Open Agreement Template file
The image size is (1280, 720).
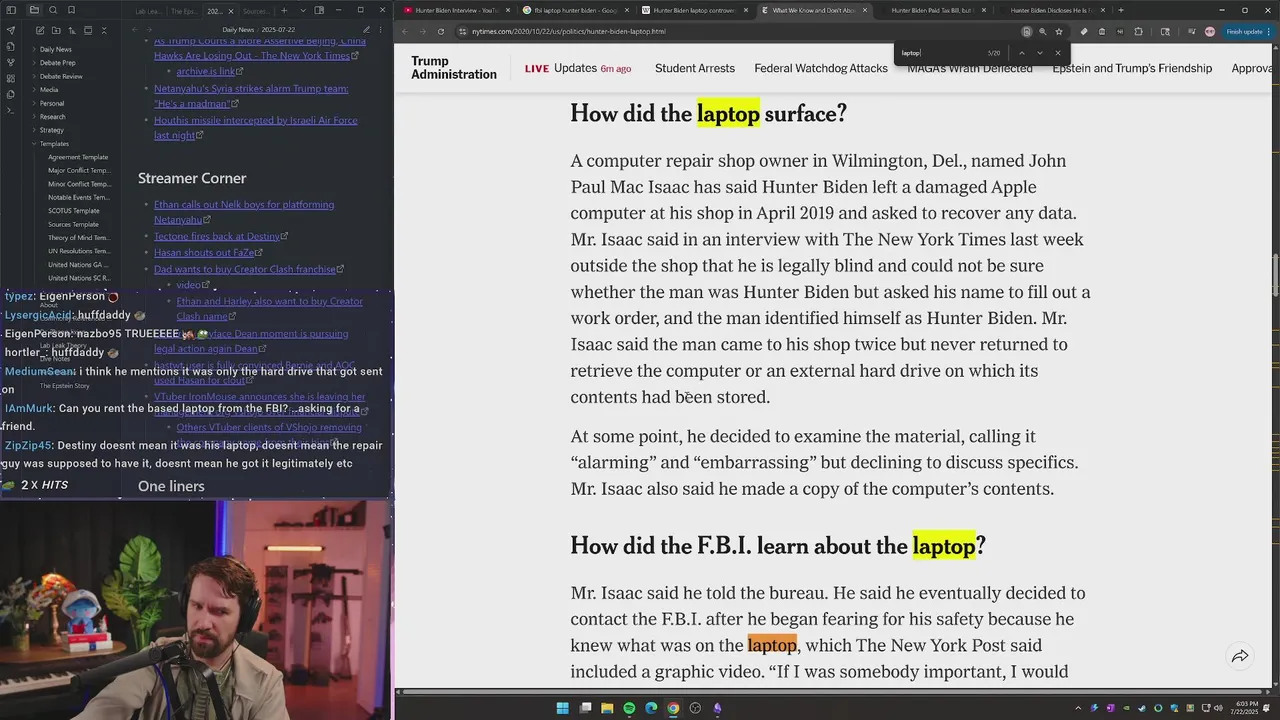[x=78, y=157]
